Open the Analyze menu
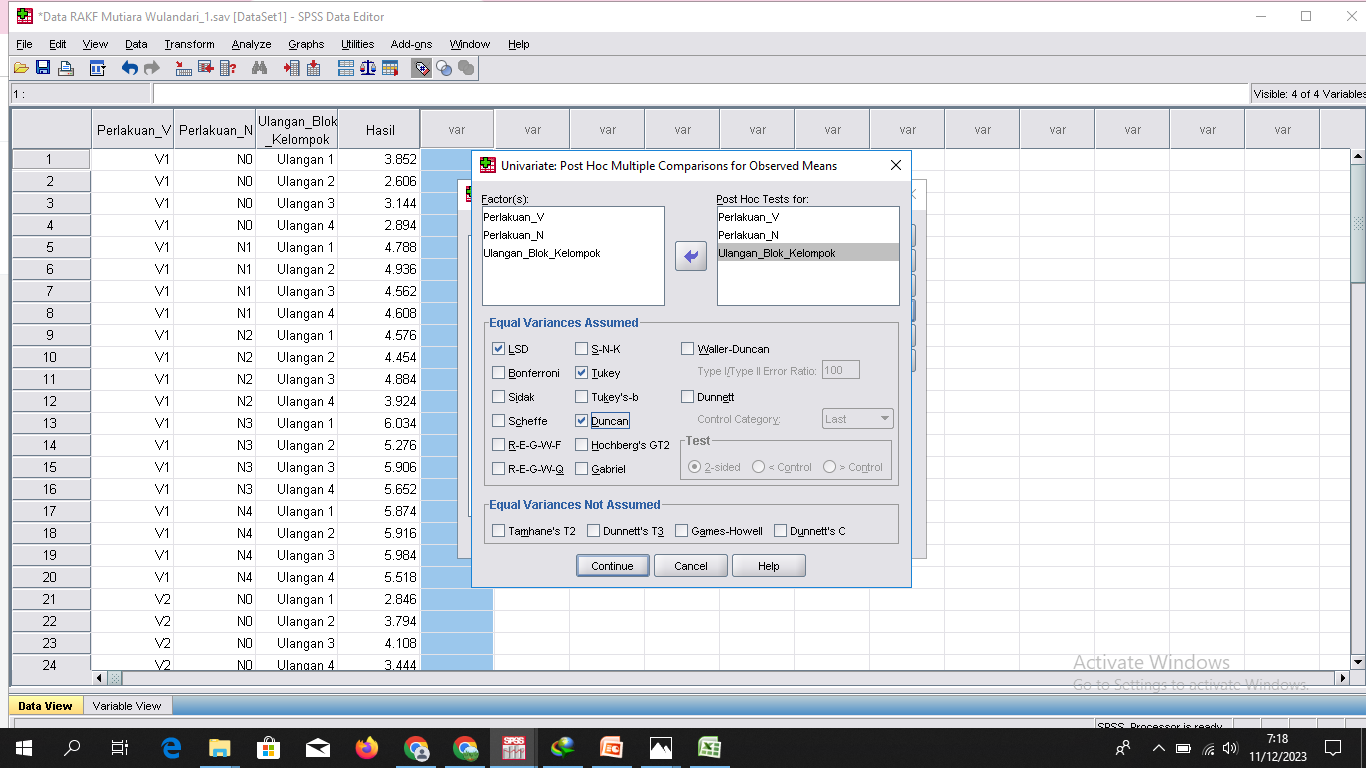Image resolution: width=1366 pixels, height=768 pixels. pos(251,44)
